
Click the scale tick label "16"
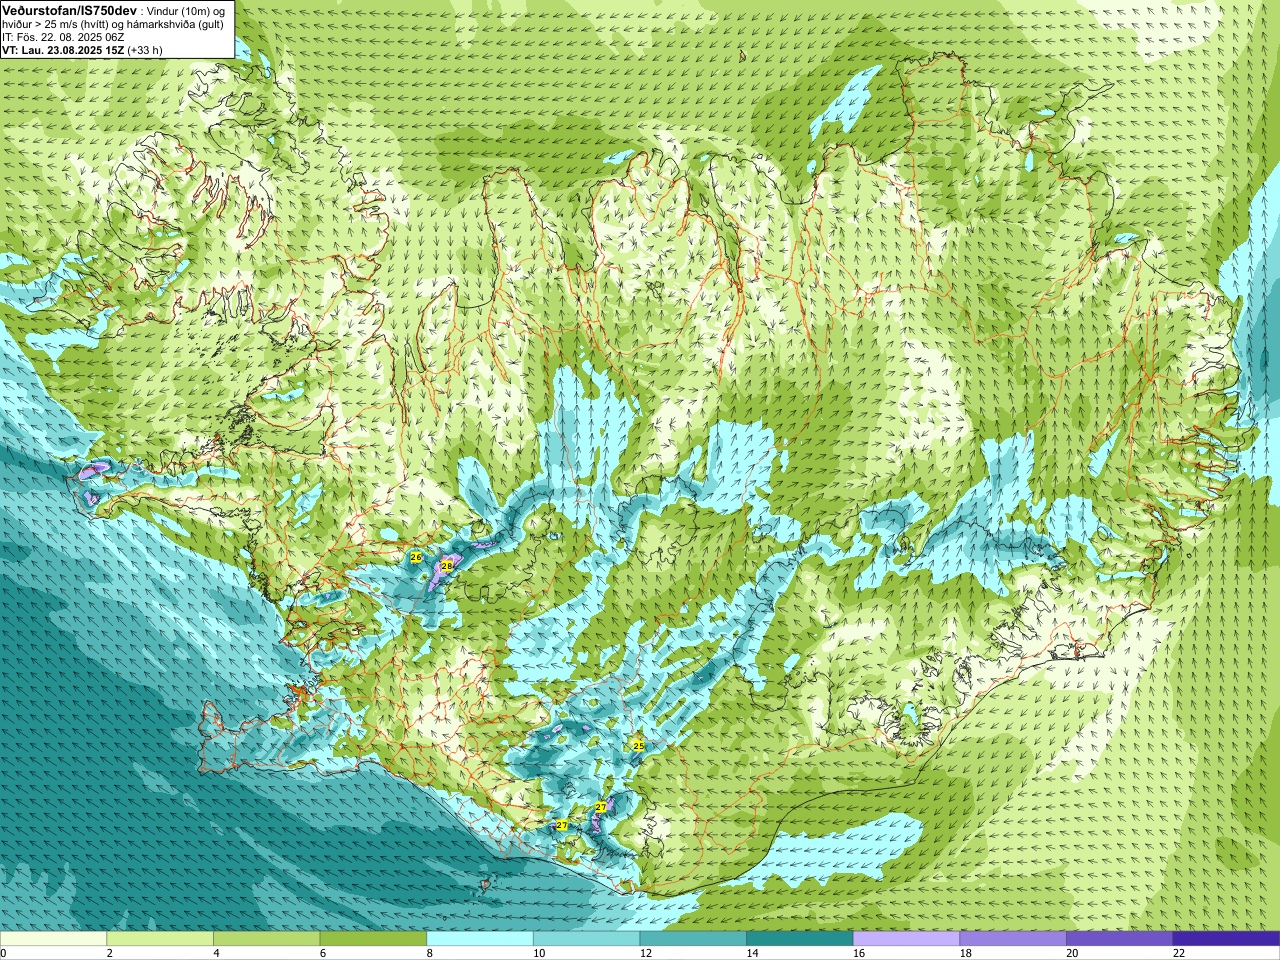[859, 954]
